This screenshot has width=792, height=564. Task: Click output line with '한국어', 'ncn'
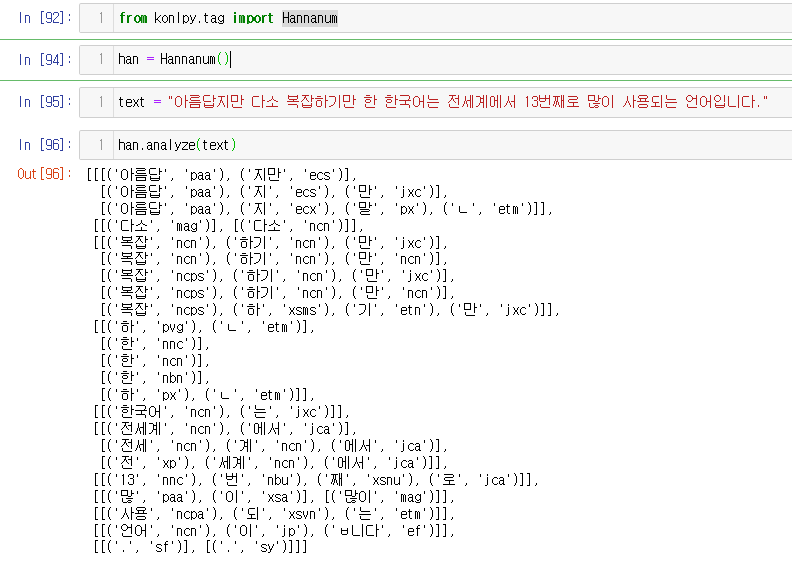(221, 412)
